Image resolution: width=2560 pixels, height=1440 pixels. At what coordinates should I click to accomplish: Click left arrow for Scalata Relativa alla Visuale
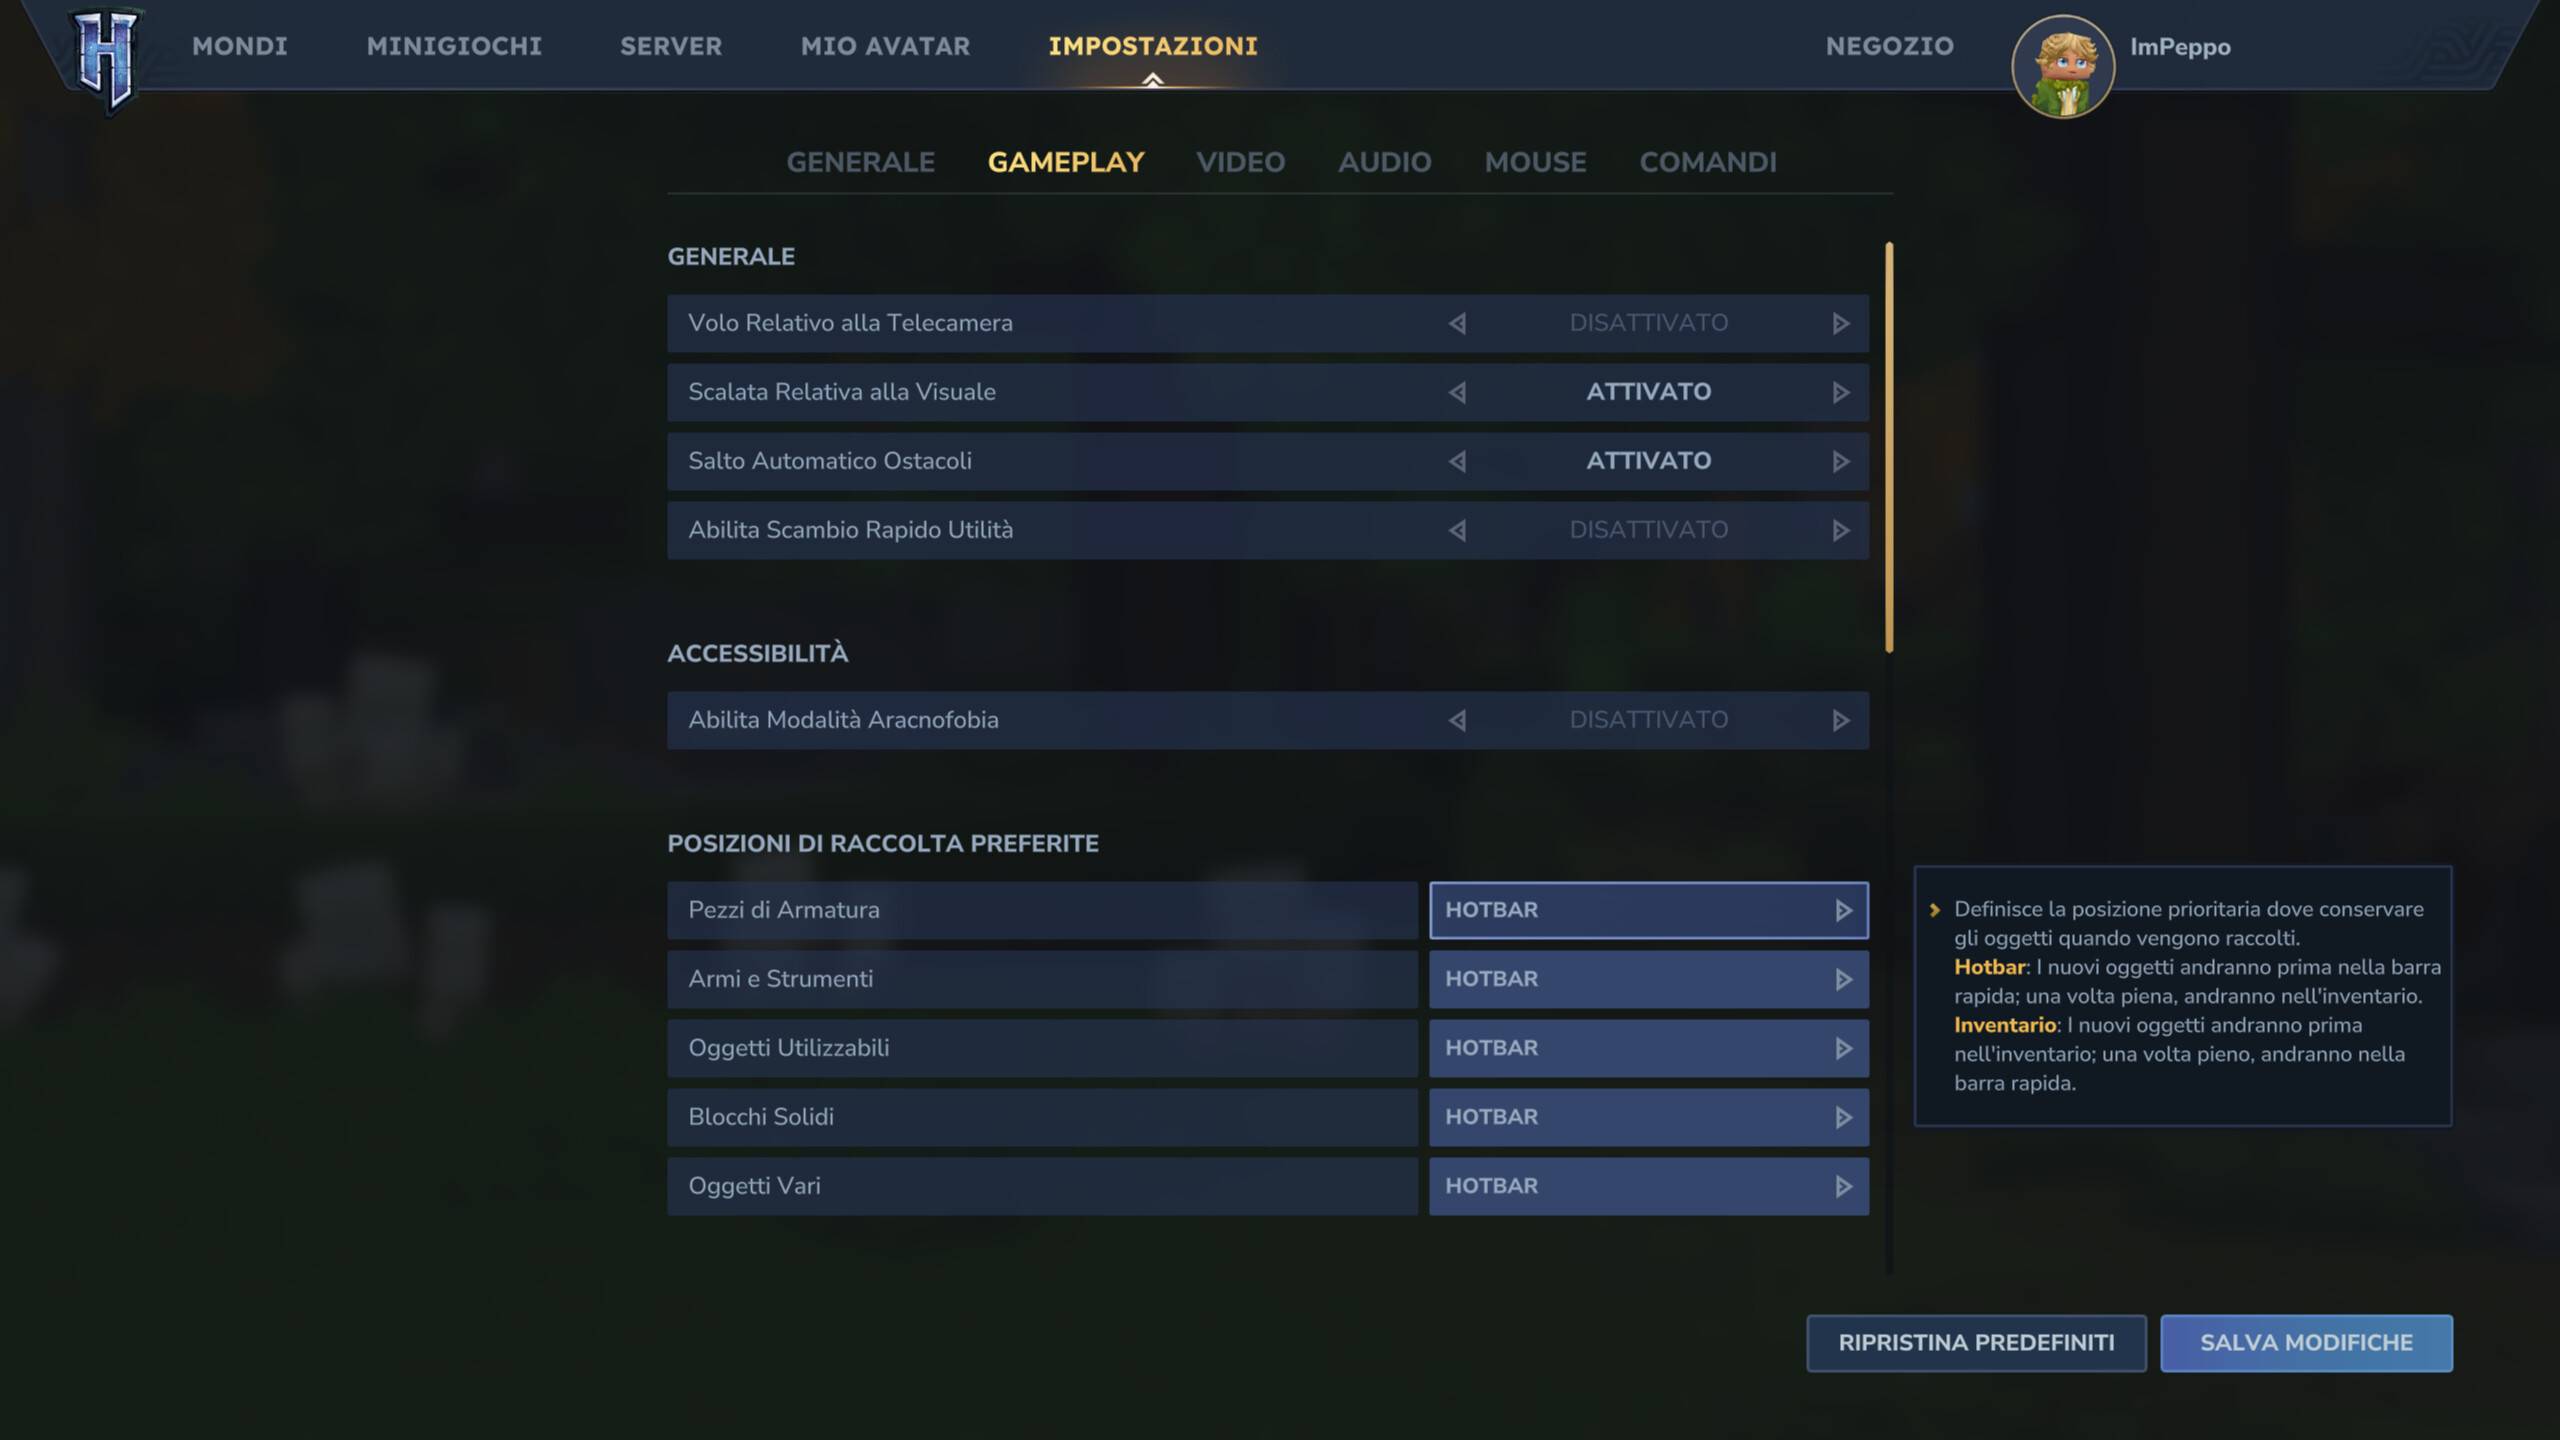tap(1457, 393)
